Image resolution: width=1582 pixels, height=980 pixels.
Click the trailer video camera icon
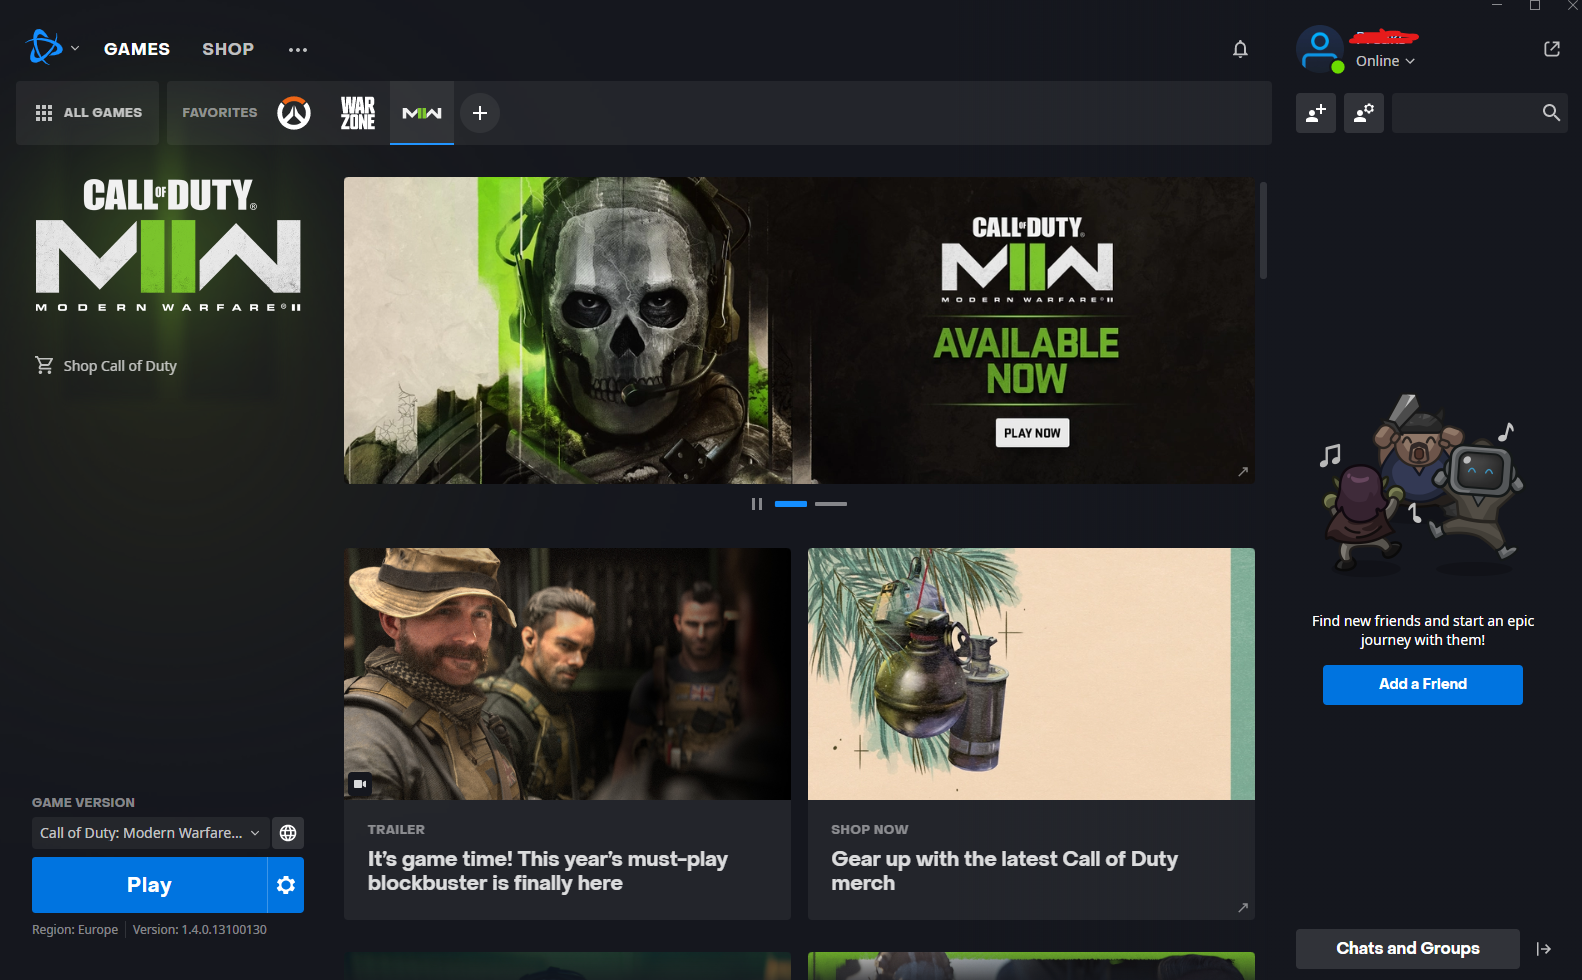point(360,784)
